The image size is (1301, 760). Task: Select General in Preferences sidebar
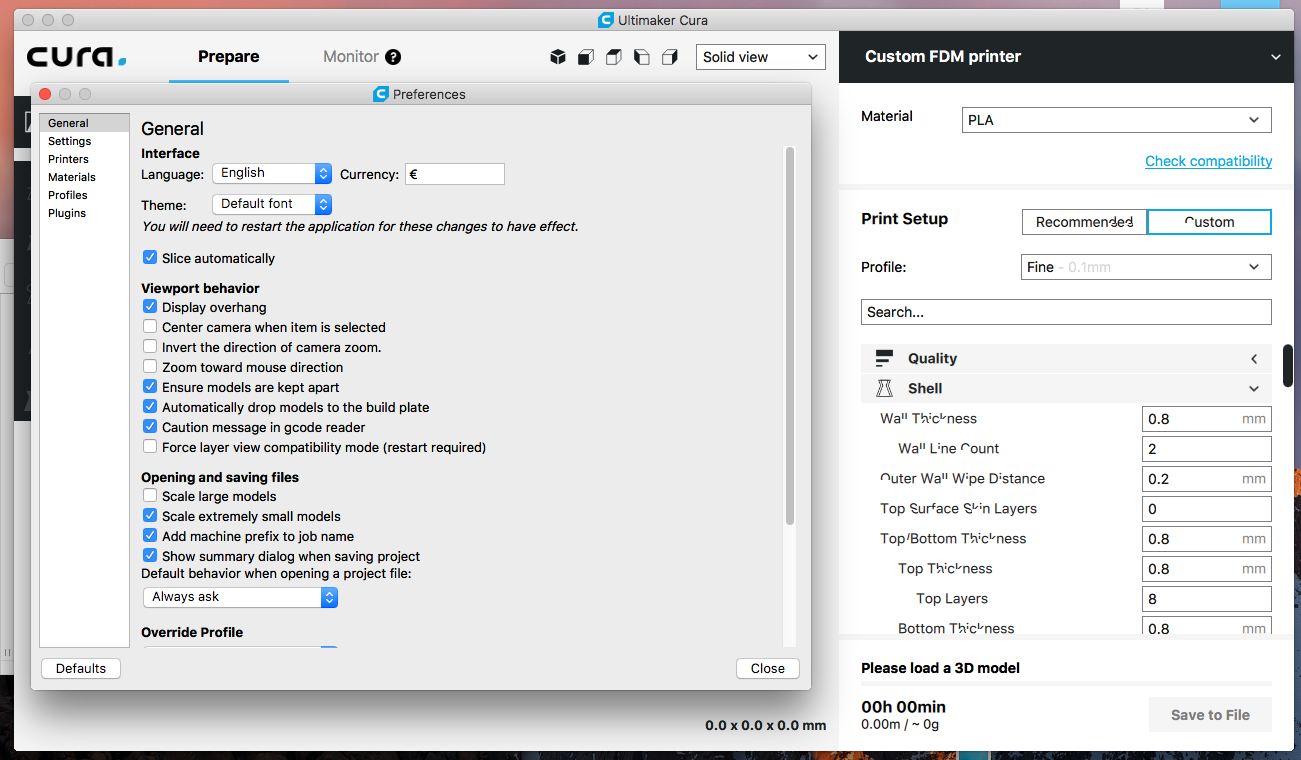[84, 123]
